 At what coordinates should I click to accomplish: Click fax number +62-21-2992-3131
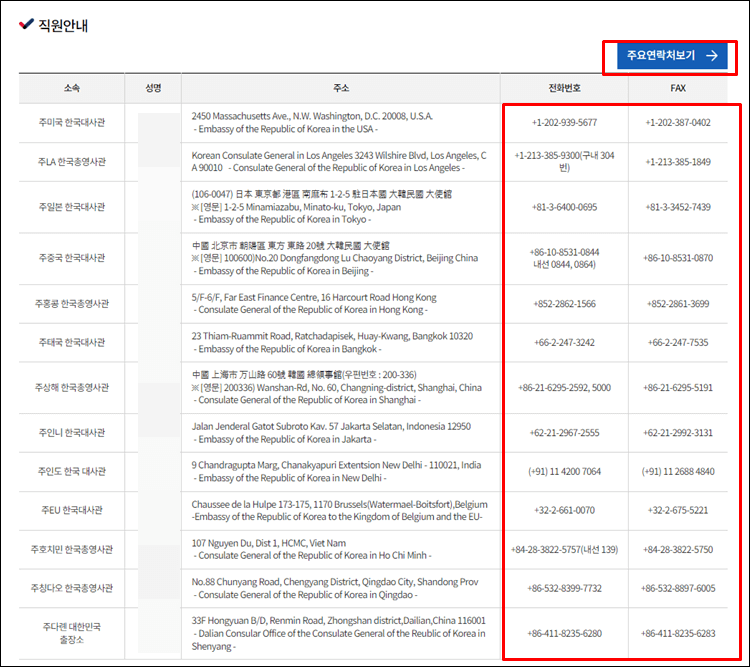coord(678,433)
